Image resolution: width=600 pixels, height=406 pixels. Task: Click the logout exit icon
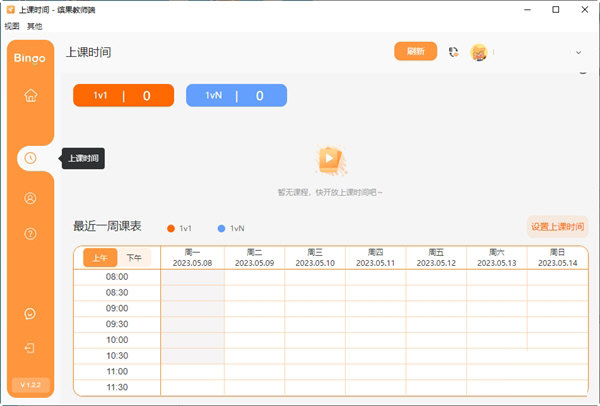30,348
